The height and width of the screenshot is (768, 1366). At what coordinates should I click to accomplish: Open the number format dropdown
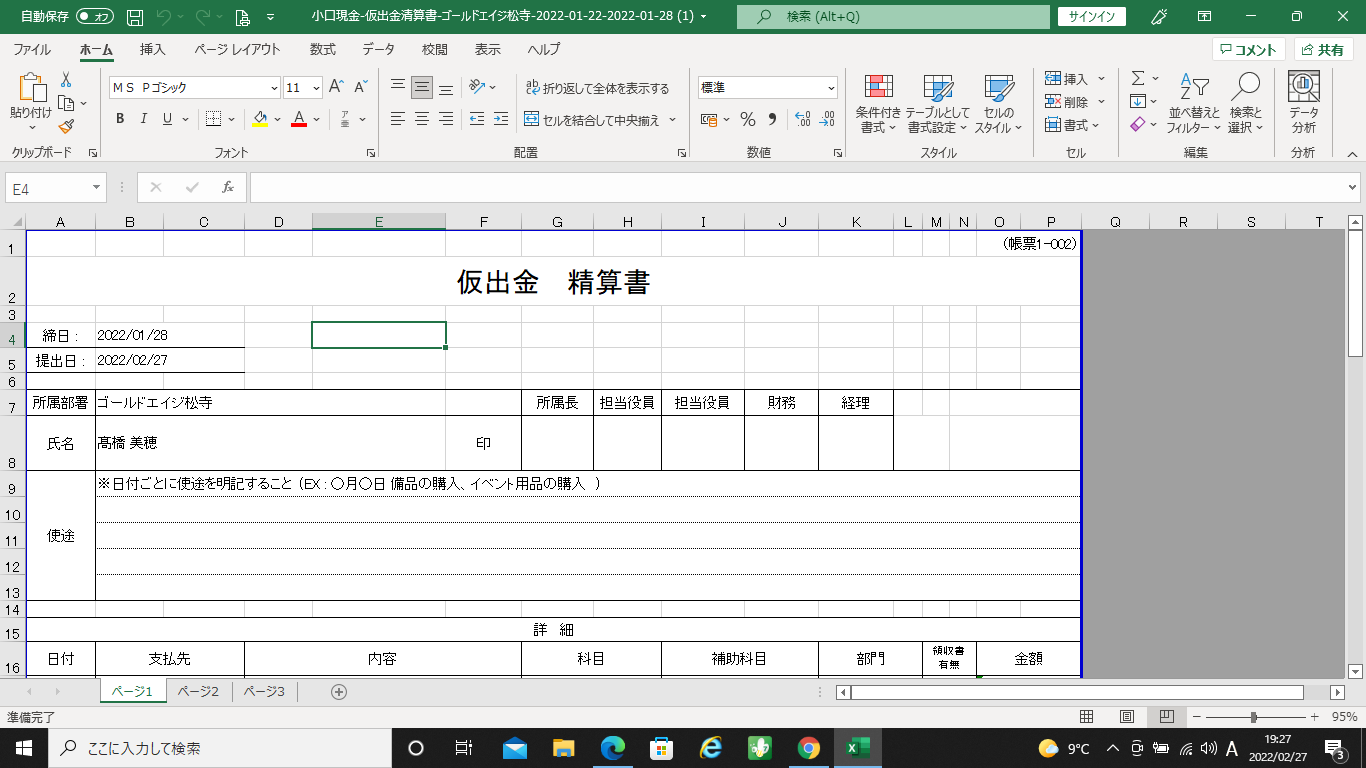[x=830, y=88]
